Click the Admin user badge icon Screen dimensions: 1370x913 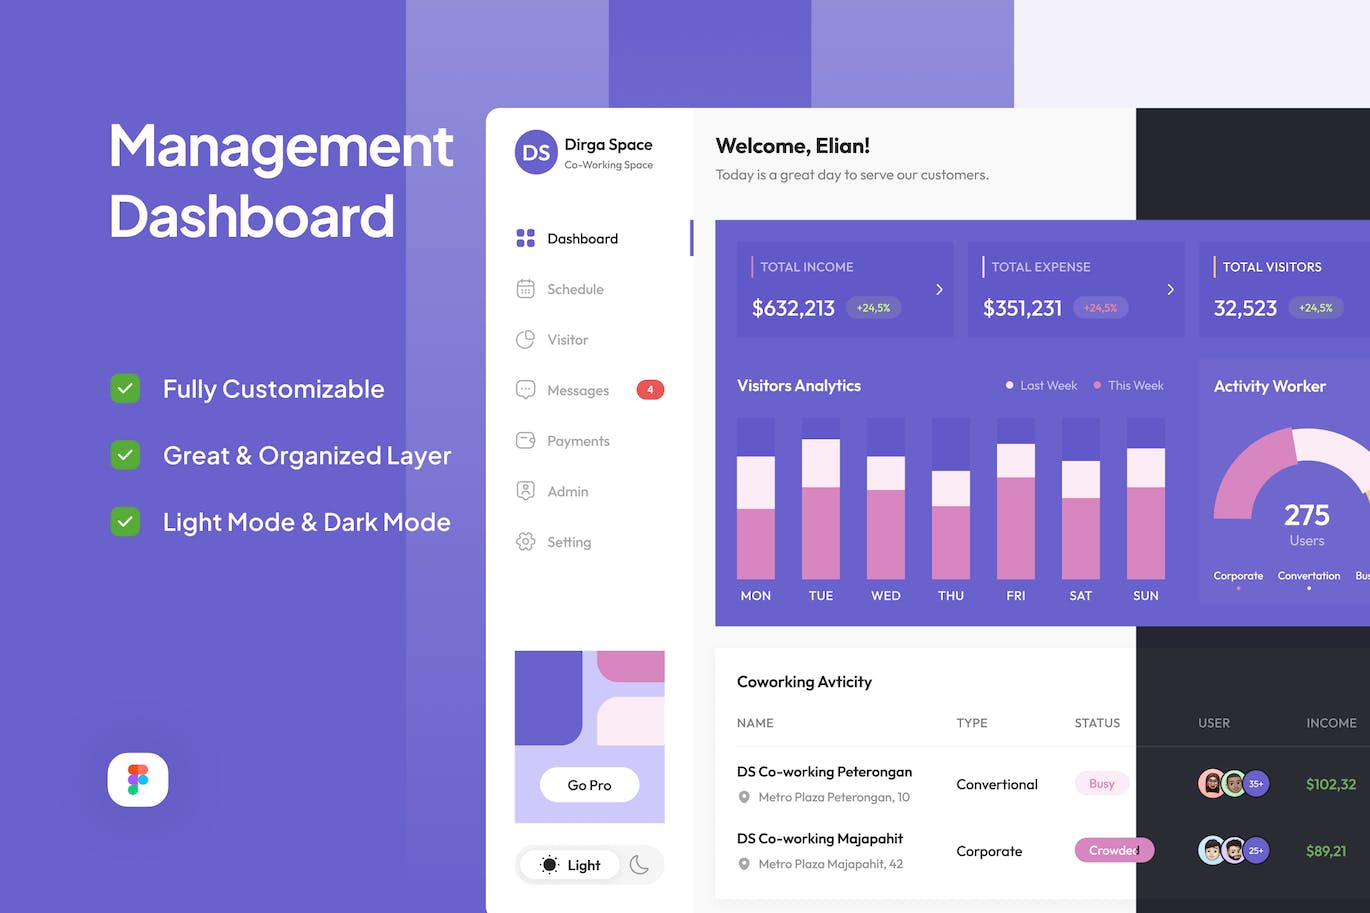(x=525, y=491)
